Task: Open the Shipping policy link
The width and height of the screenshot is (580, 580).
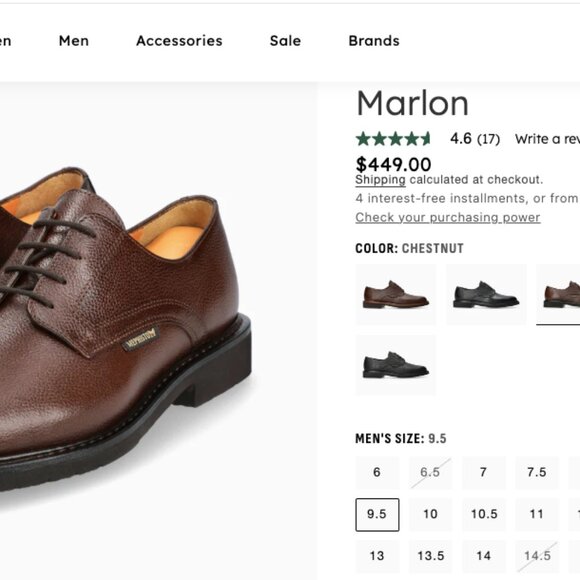Action: pos(380,180)
